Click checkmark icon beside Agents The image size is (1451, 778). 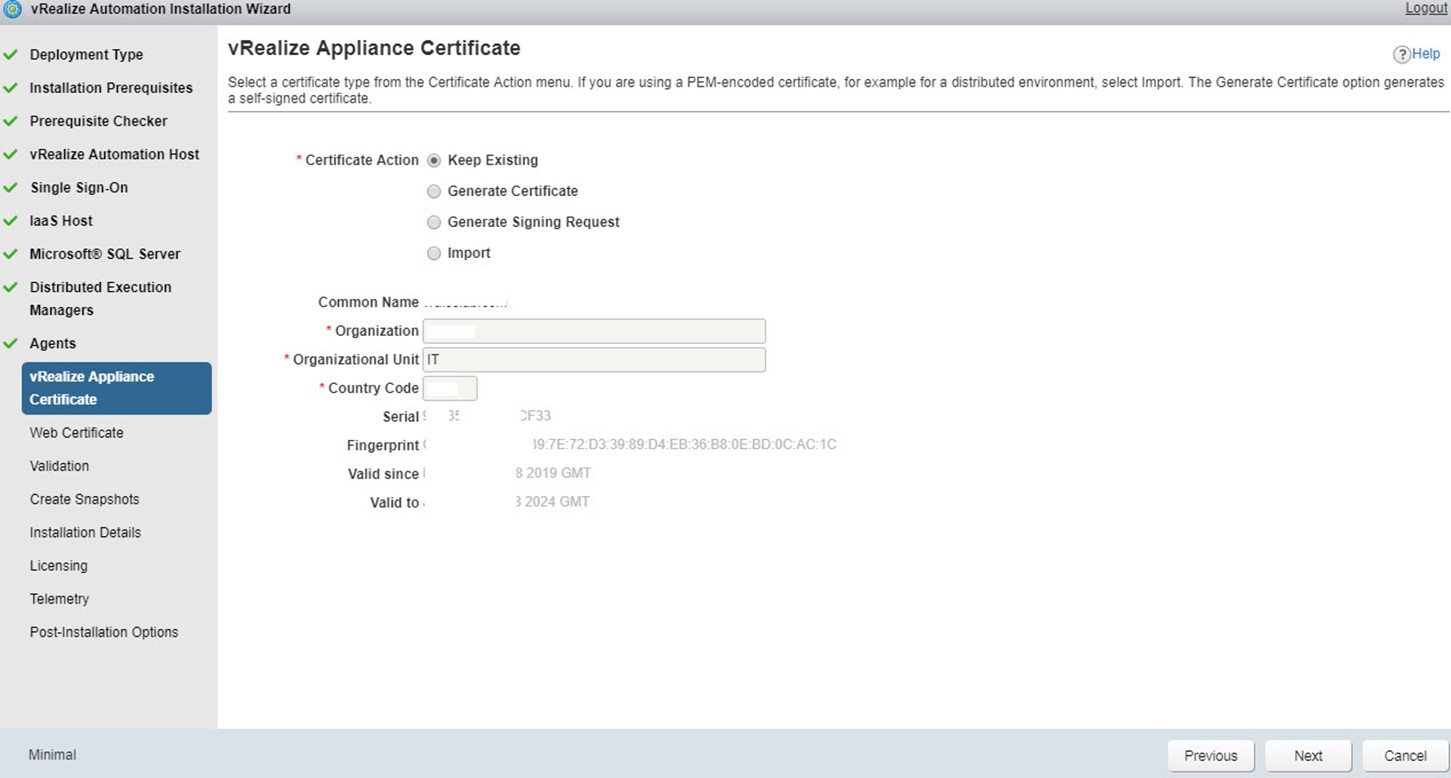[11, 343]
